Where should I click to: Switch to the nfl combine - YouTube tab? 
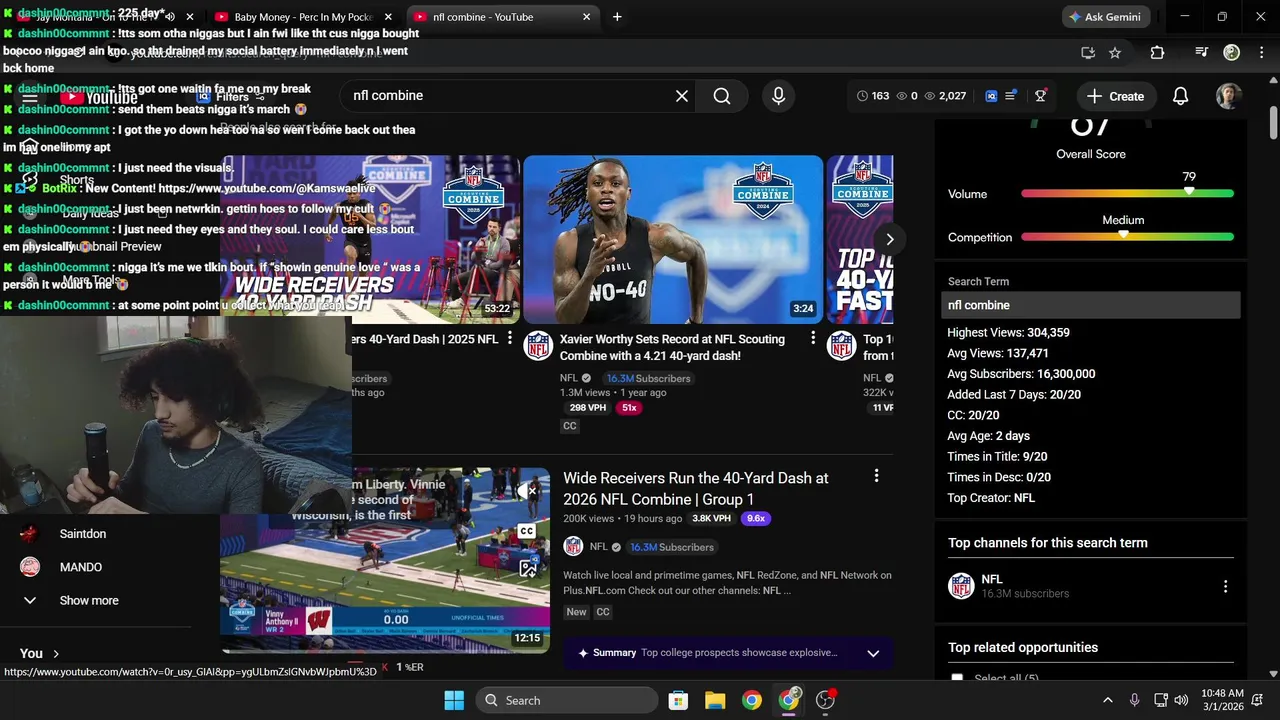[502, 17]
